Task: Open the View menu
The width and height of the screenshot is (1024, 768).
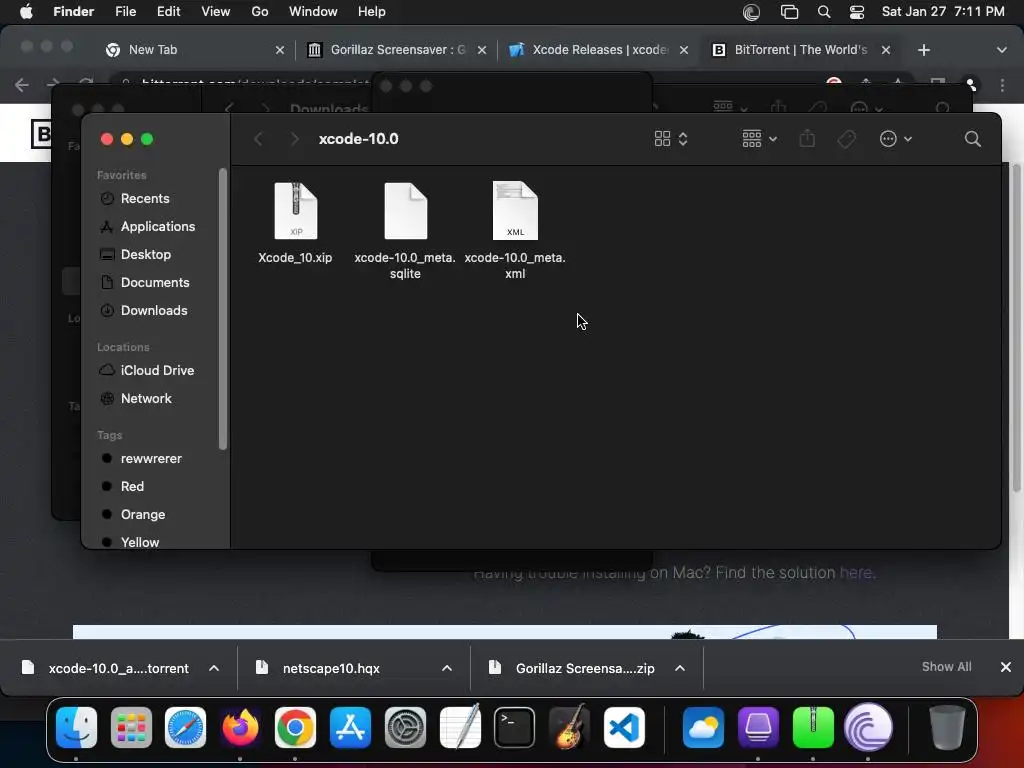Action: [216, 12]
